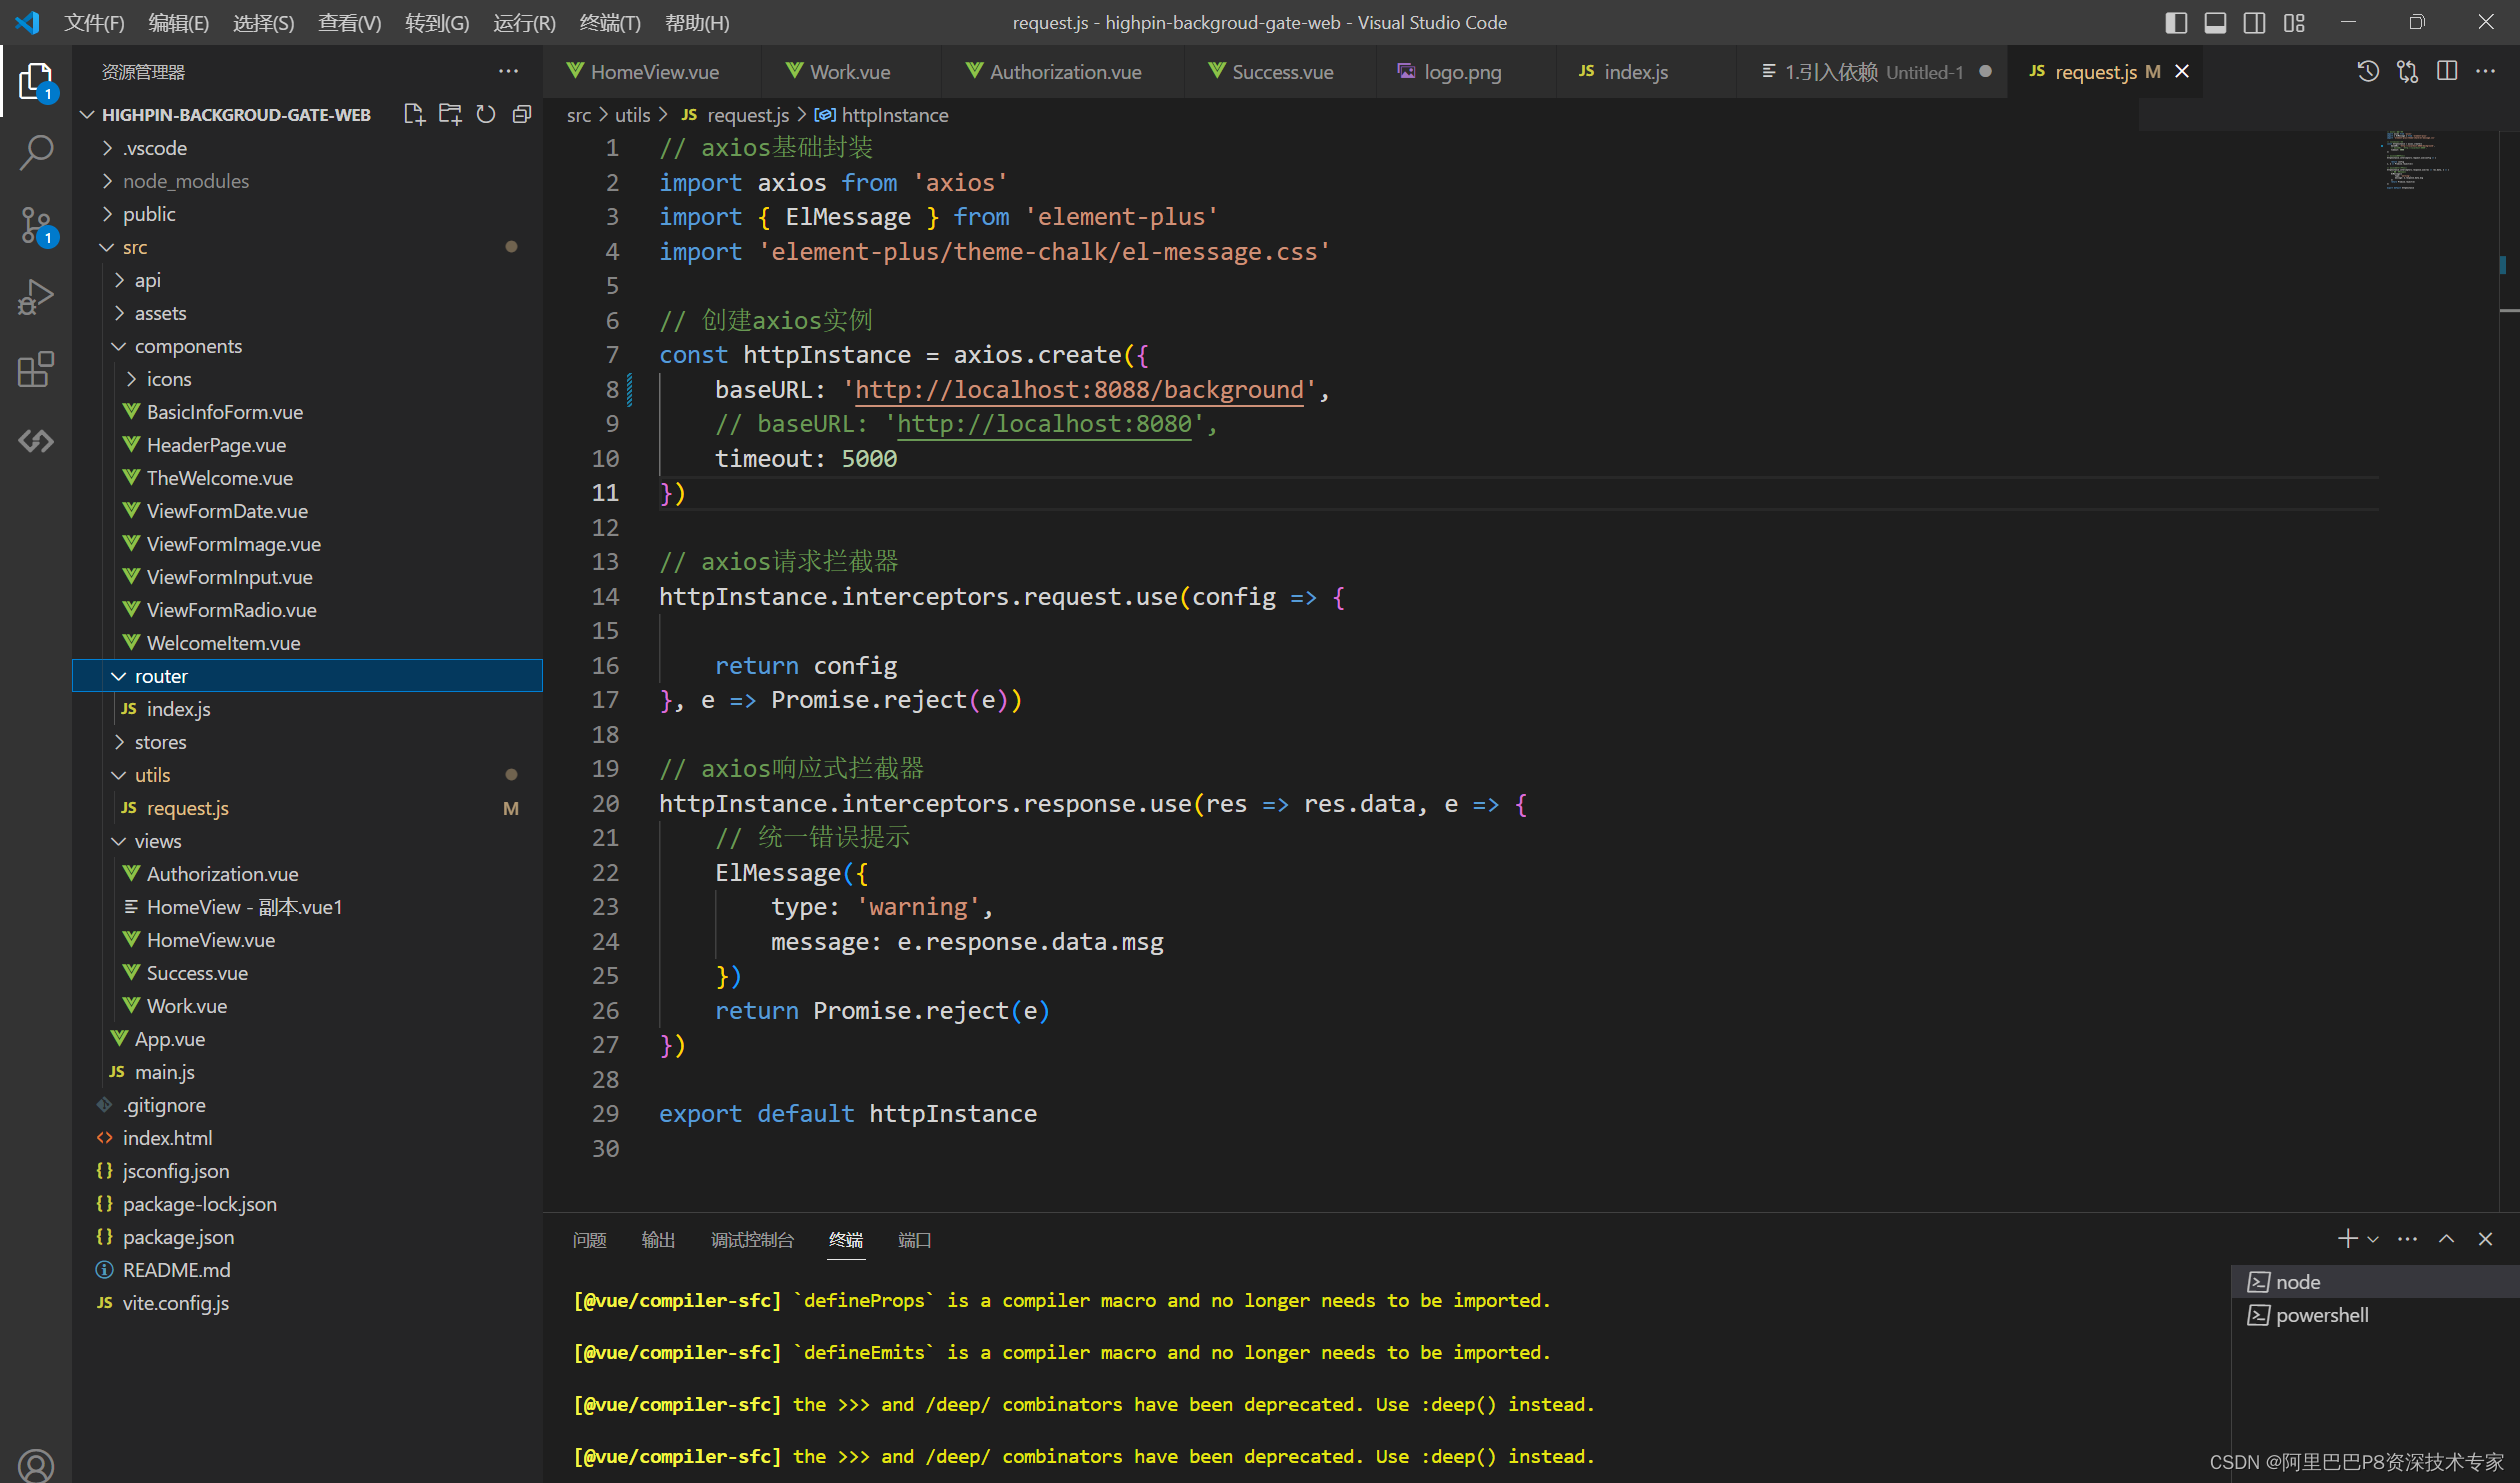Image resolution: width=2520 pixels, height=1483 pixels.
Task: Open the 终端(T) menu
Action: click(x=609, y=23)
